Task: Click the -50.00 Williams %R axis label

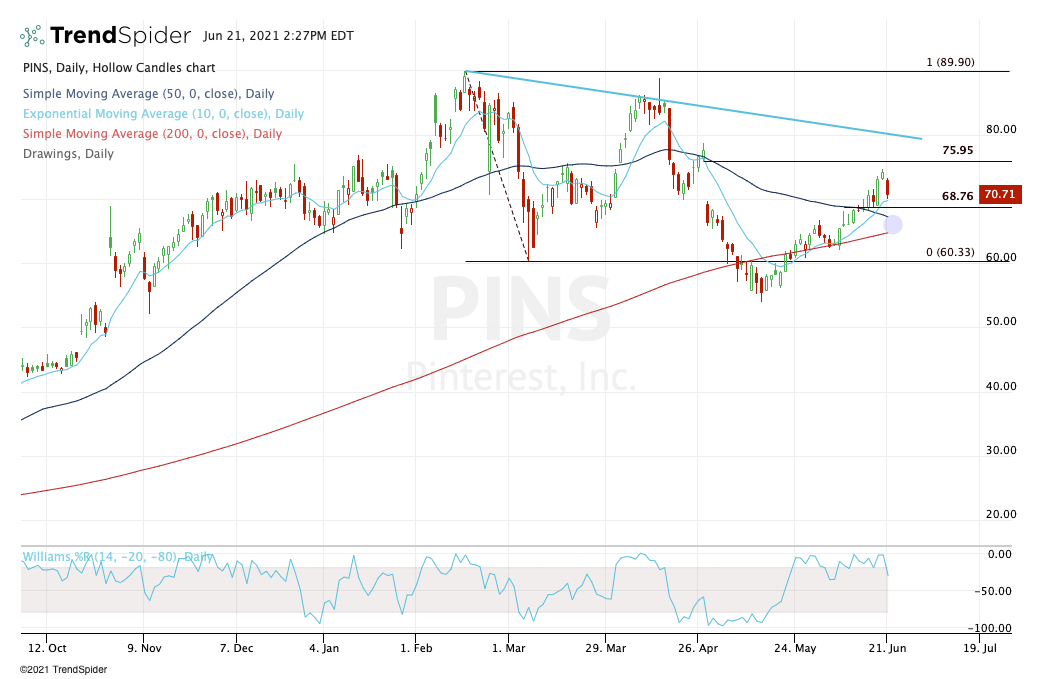Action: tap(994, 591)
